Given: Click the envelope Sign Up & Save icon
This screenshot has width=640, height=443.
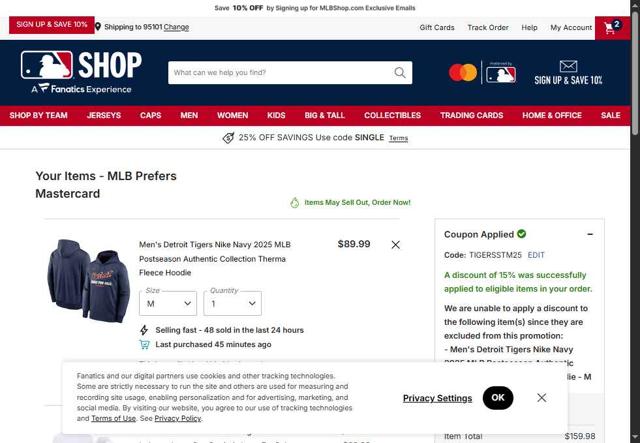Looking at the screenshot, I should pyautogui.click(x=568, y=66).
